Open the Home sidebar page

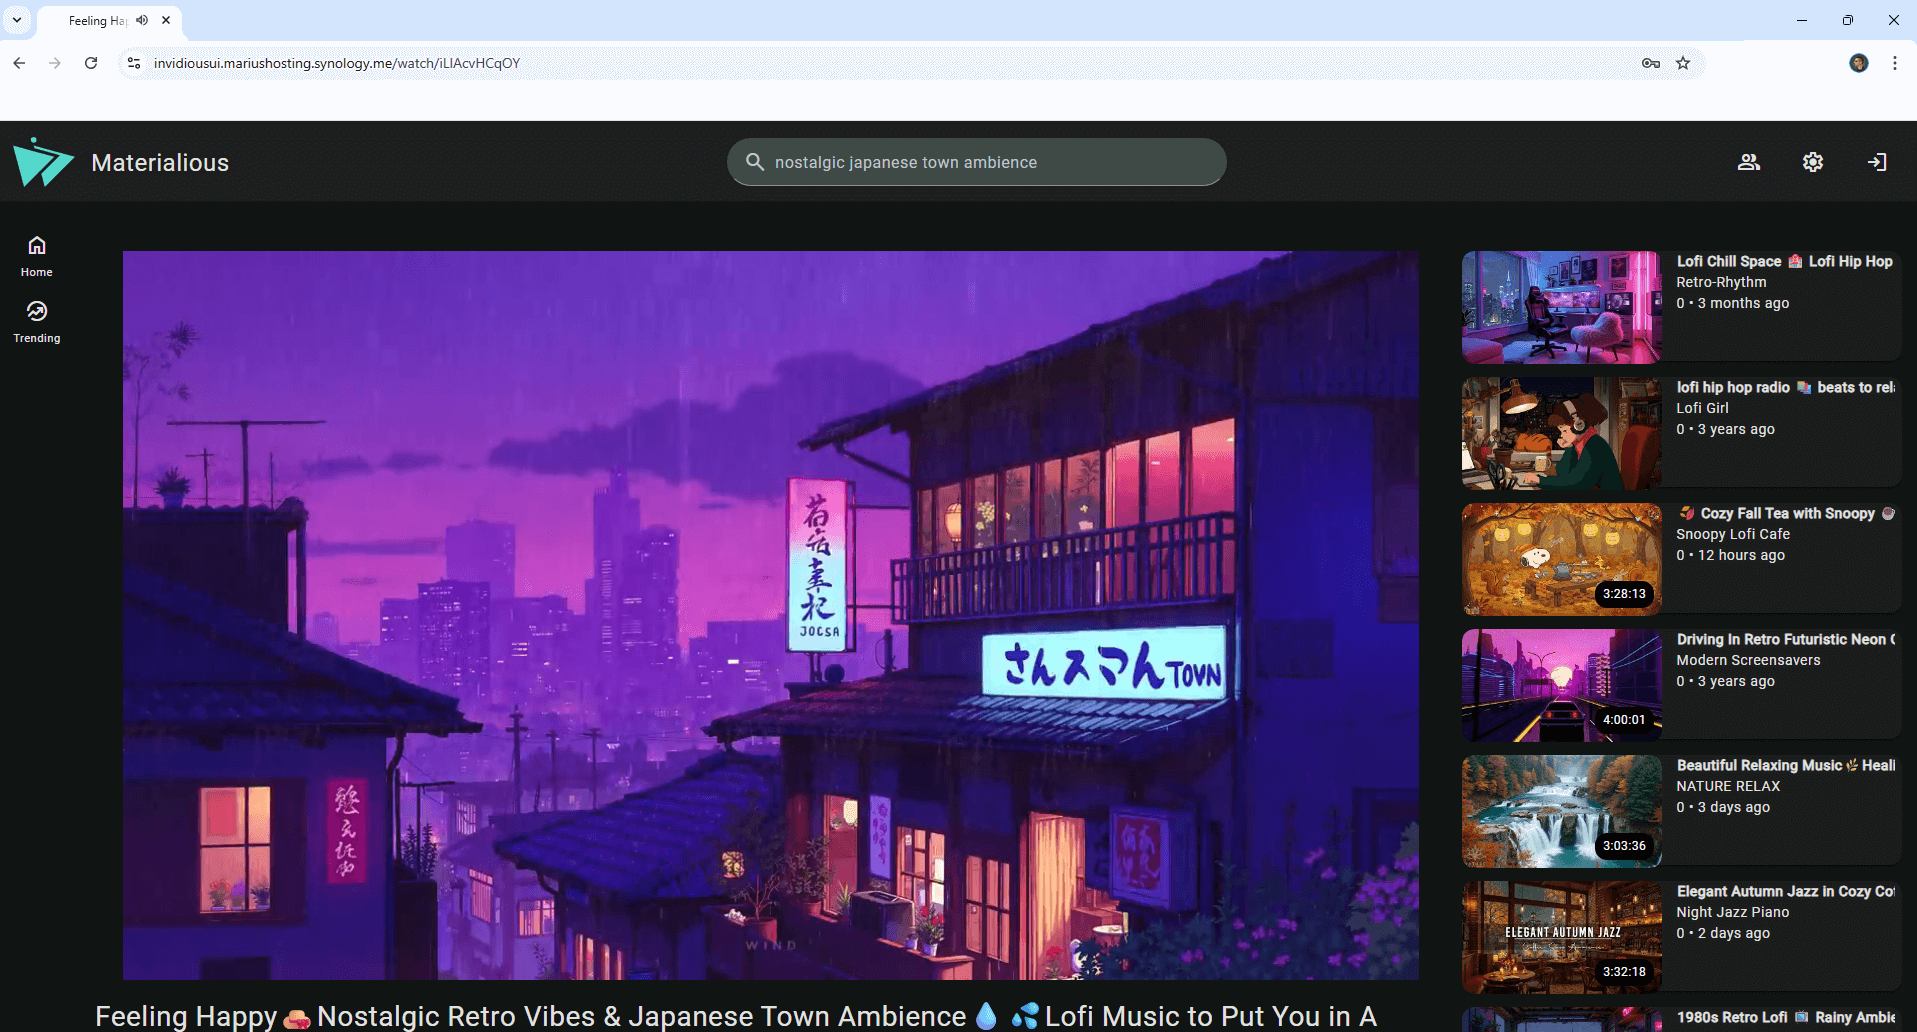(x=37, y=256)
